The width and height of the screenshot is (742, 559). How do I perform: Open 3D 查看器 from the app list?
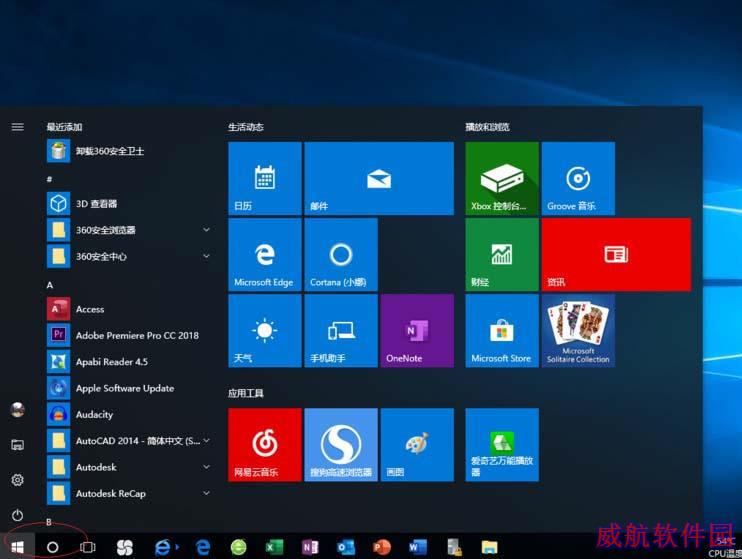point(129,204)
